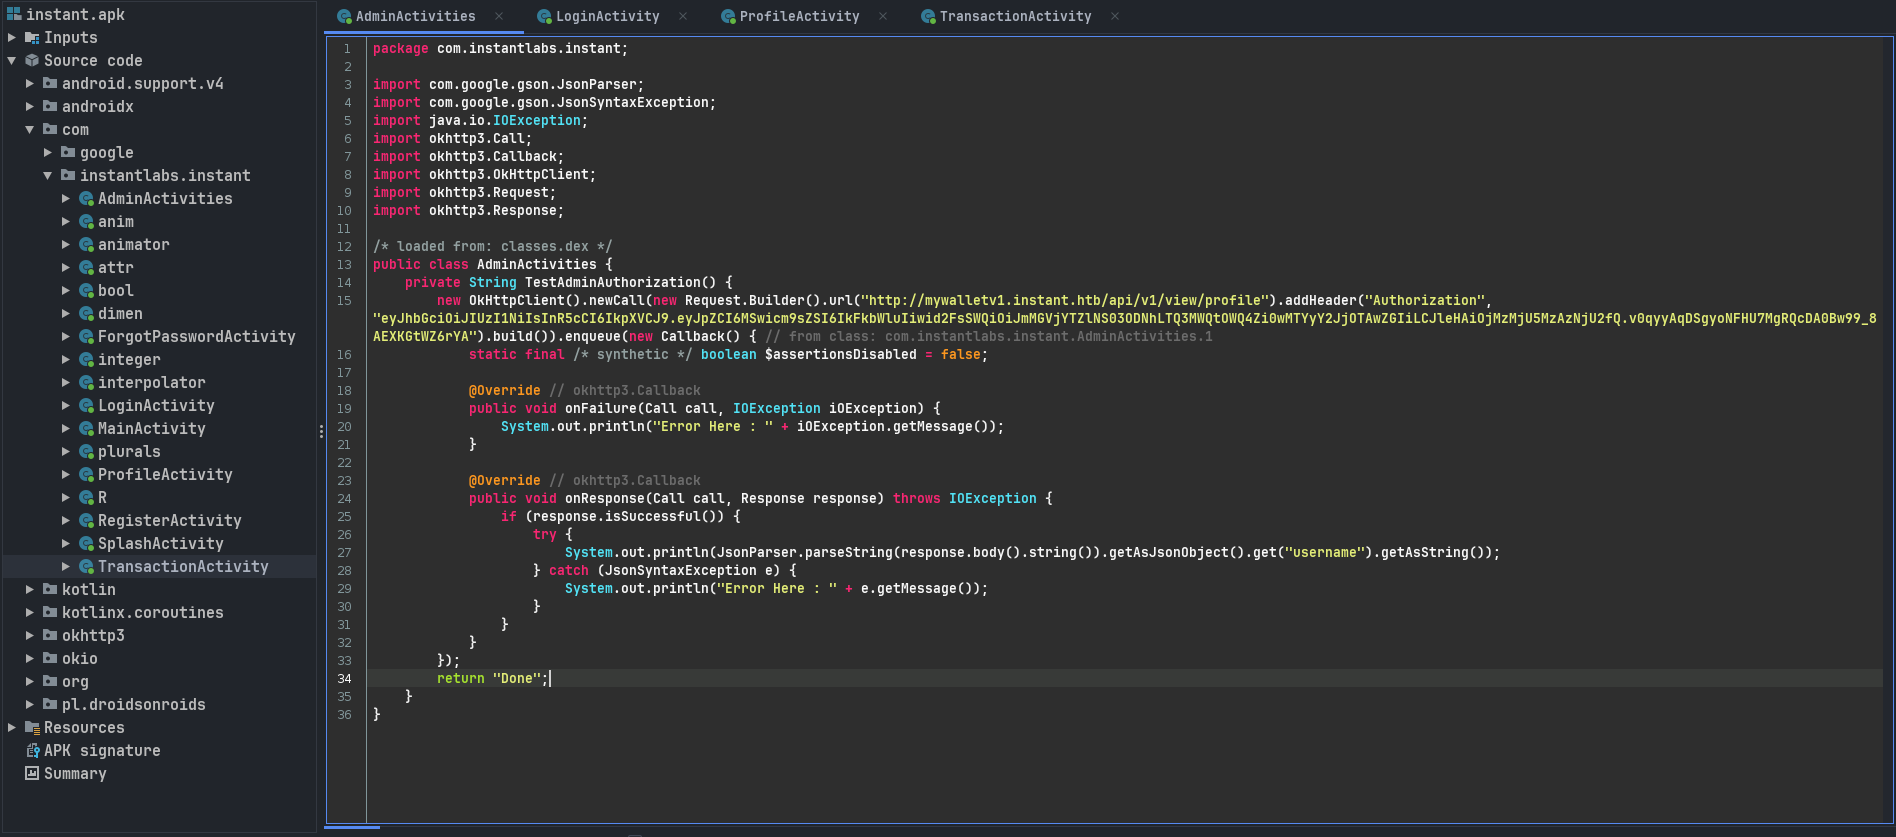Expand the Inputs node
This screenshot has height=837, width=1896.
(x=12, y=38)
